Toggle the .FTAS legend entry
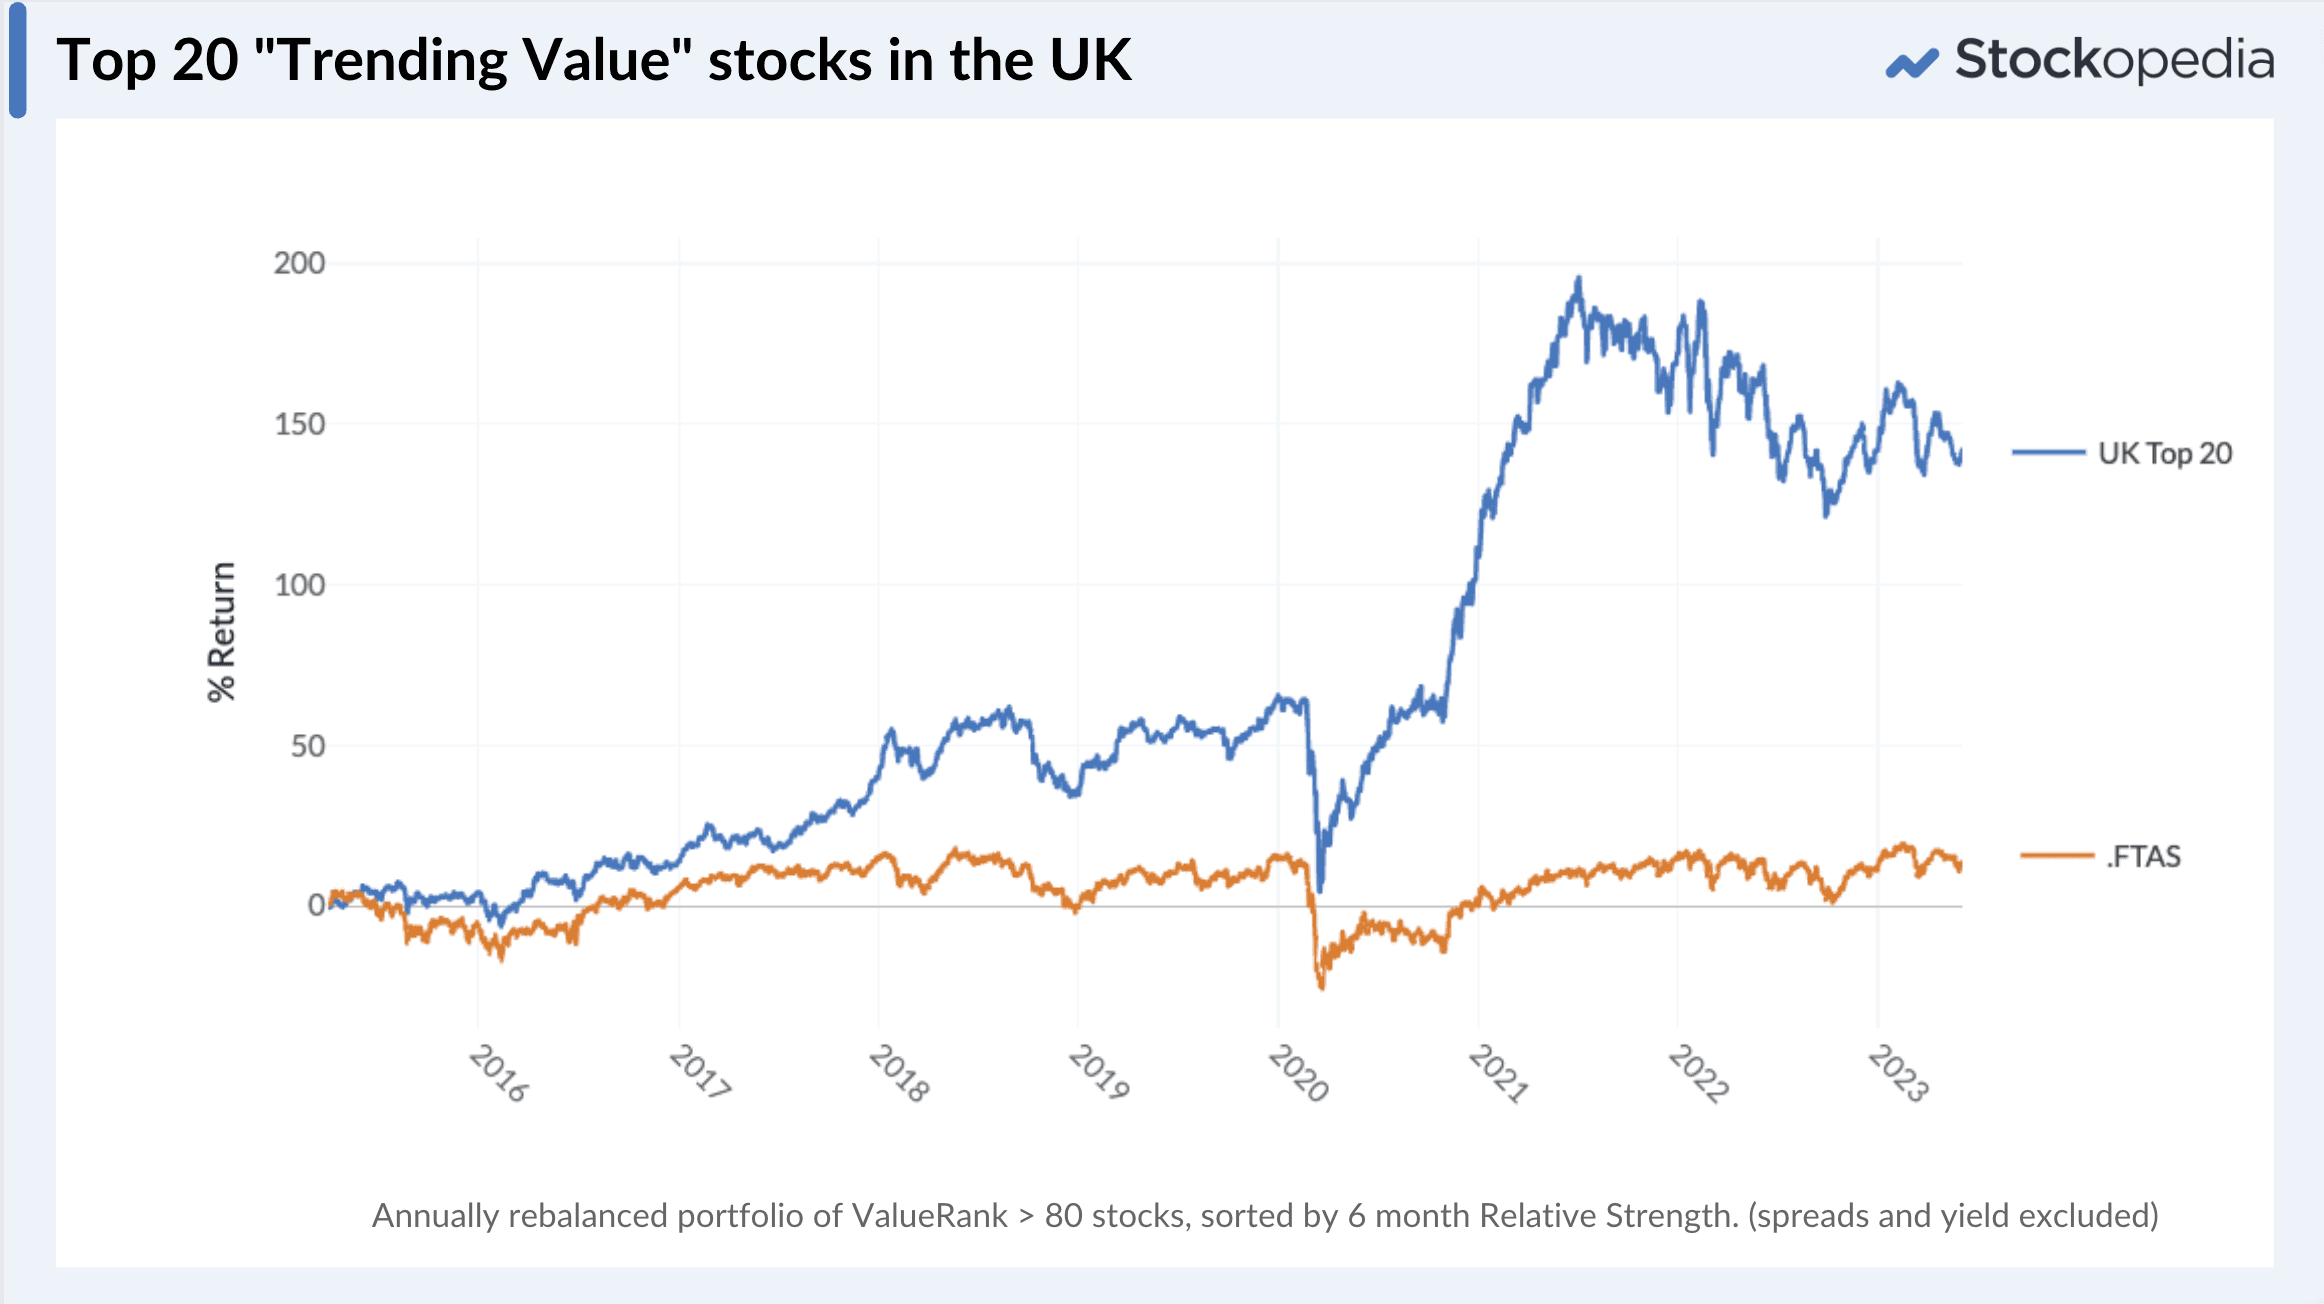 click(x=2142, y=857)
